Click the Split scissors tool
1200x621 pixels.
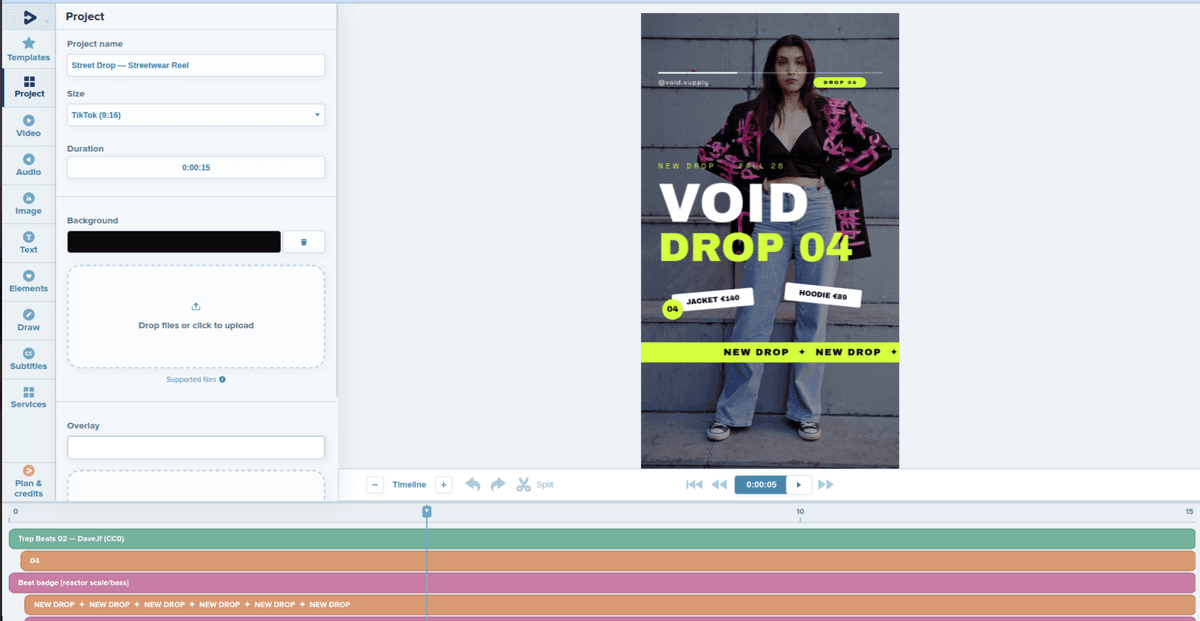point(534,484)
